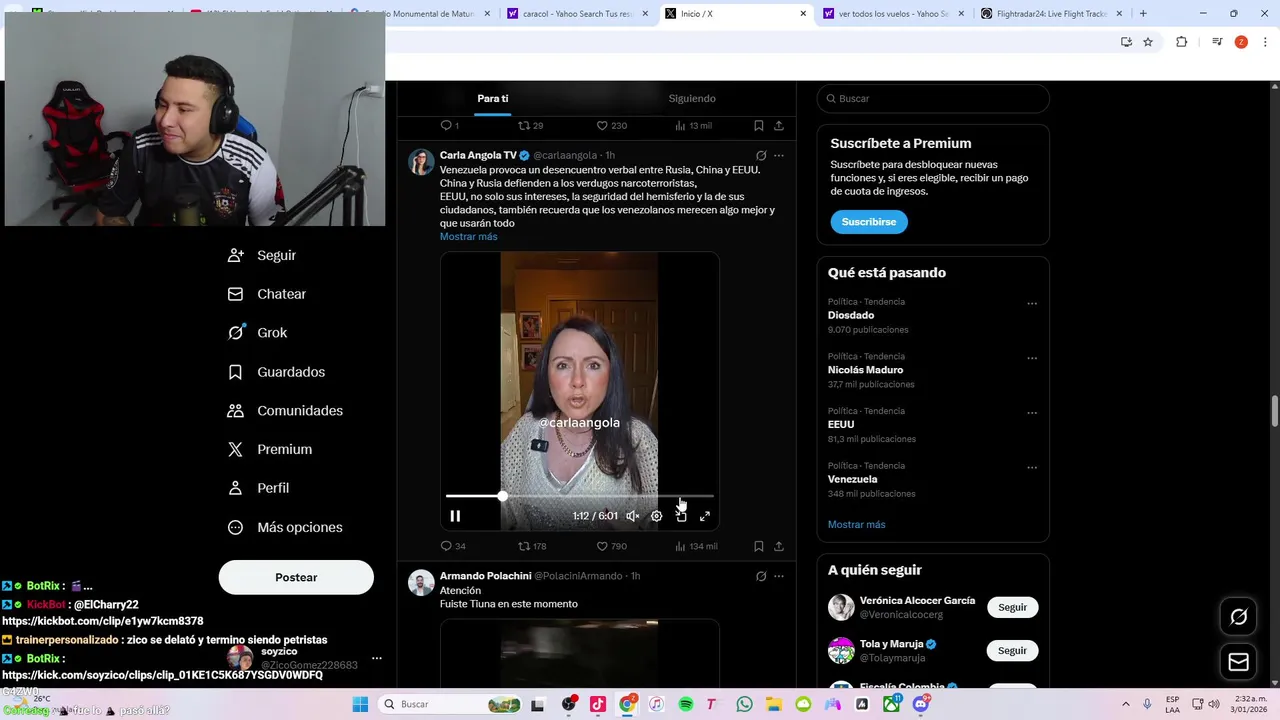Screen dimensions: 1280x720
Task: Open Más opciones in sidebar
Action: click(285, 527)
